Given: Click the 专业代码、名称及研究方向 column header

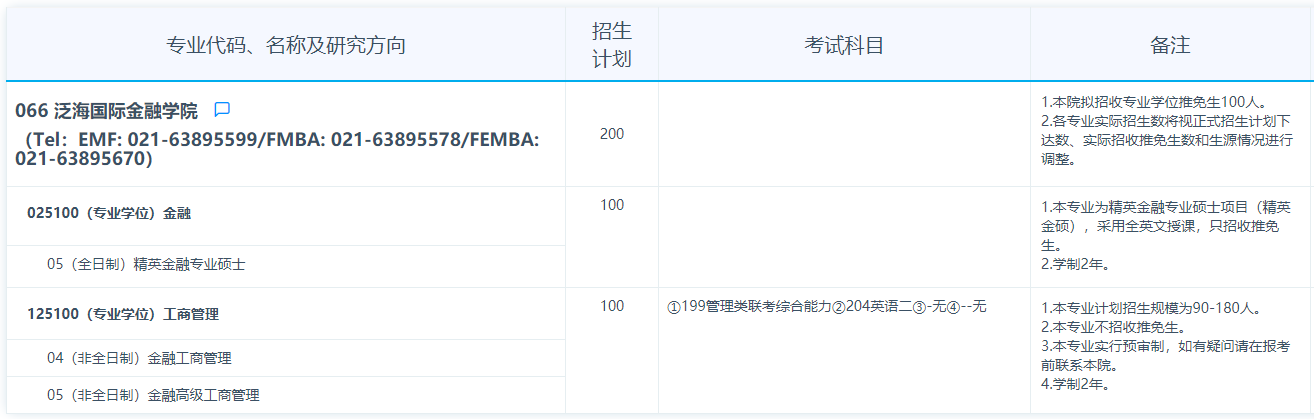Looking at the screenshot, I should click(x=286, y=45).
